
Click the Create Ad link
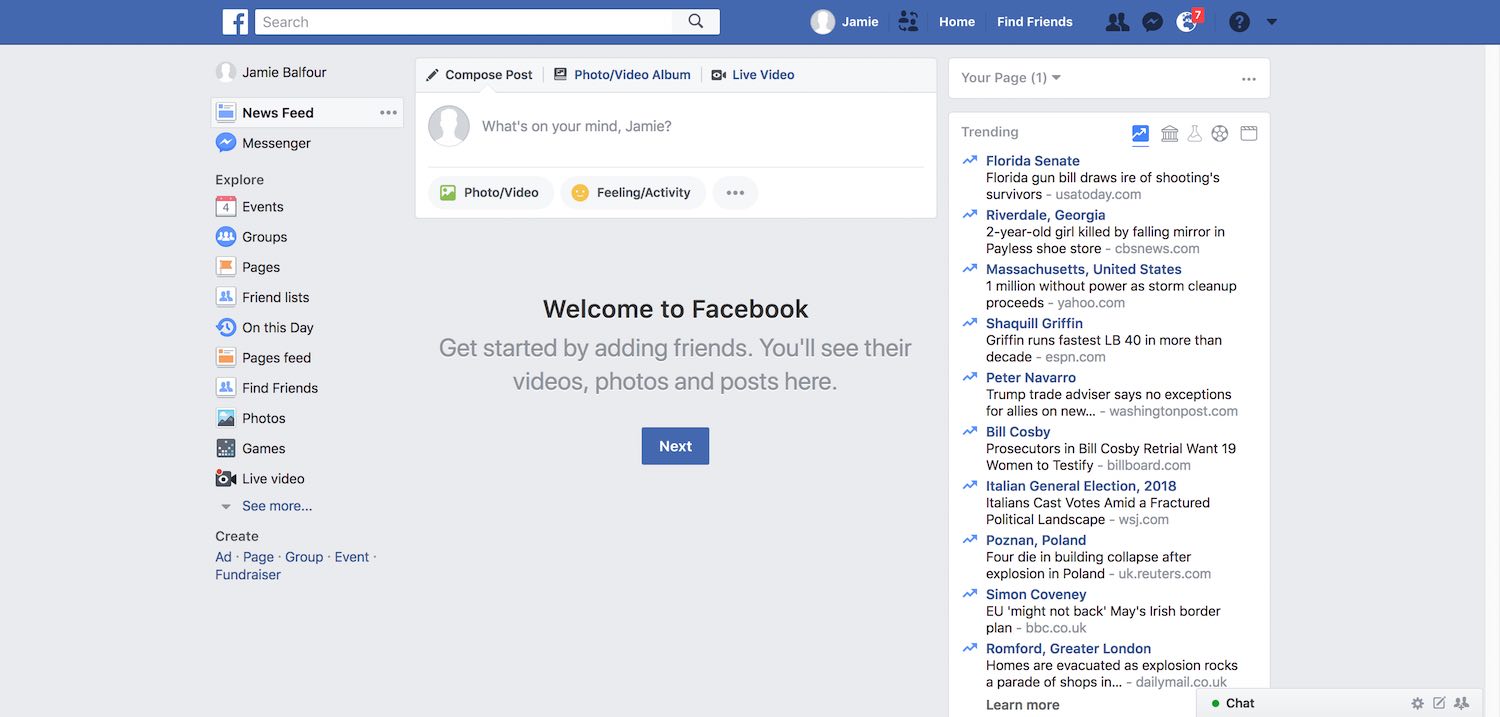pyautogui.click(x=223, y=557)
